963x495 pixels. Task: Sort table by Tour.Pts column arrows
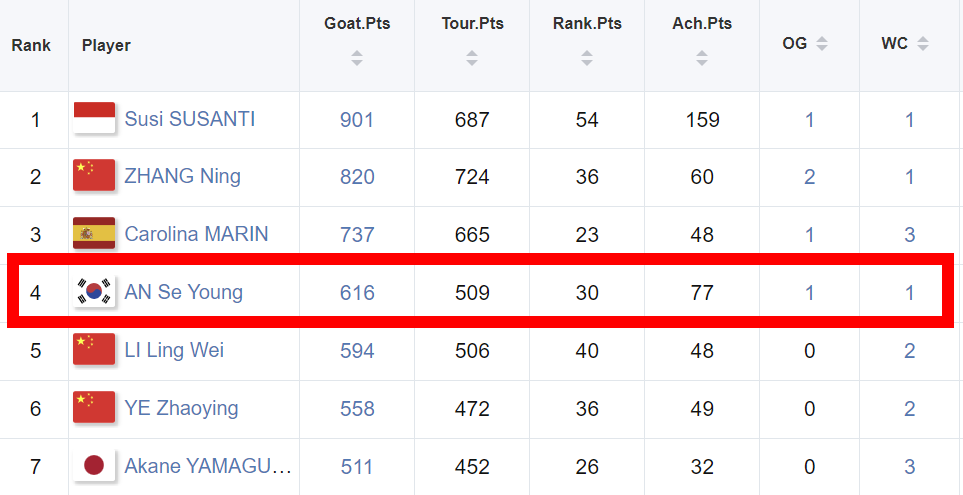coord(472,58)
